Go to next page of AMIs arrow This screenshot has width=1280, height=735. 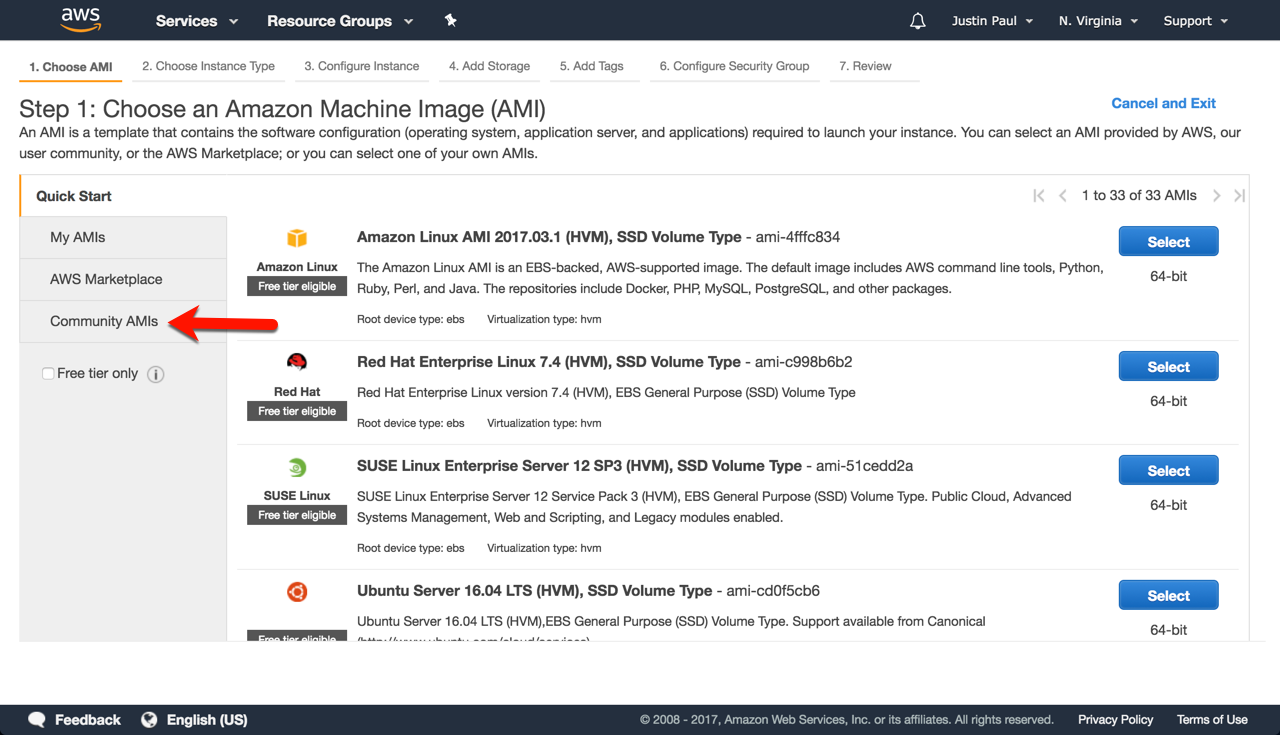[1217, 196]
